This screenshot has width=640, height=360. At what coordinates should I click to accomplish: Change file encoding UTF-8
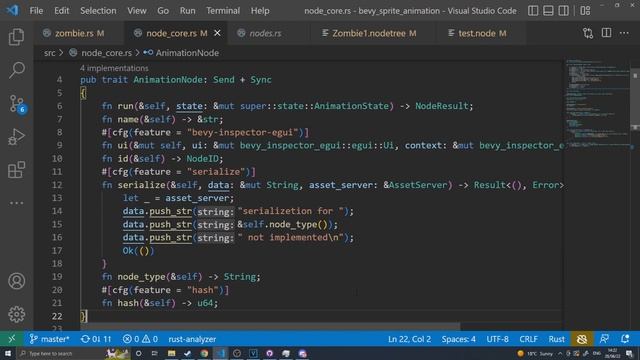coord(497,339)
